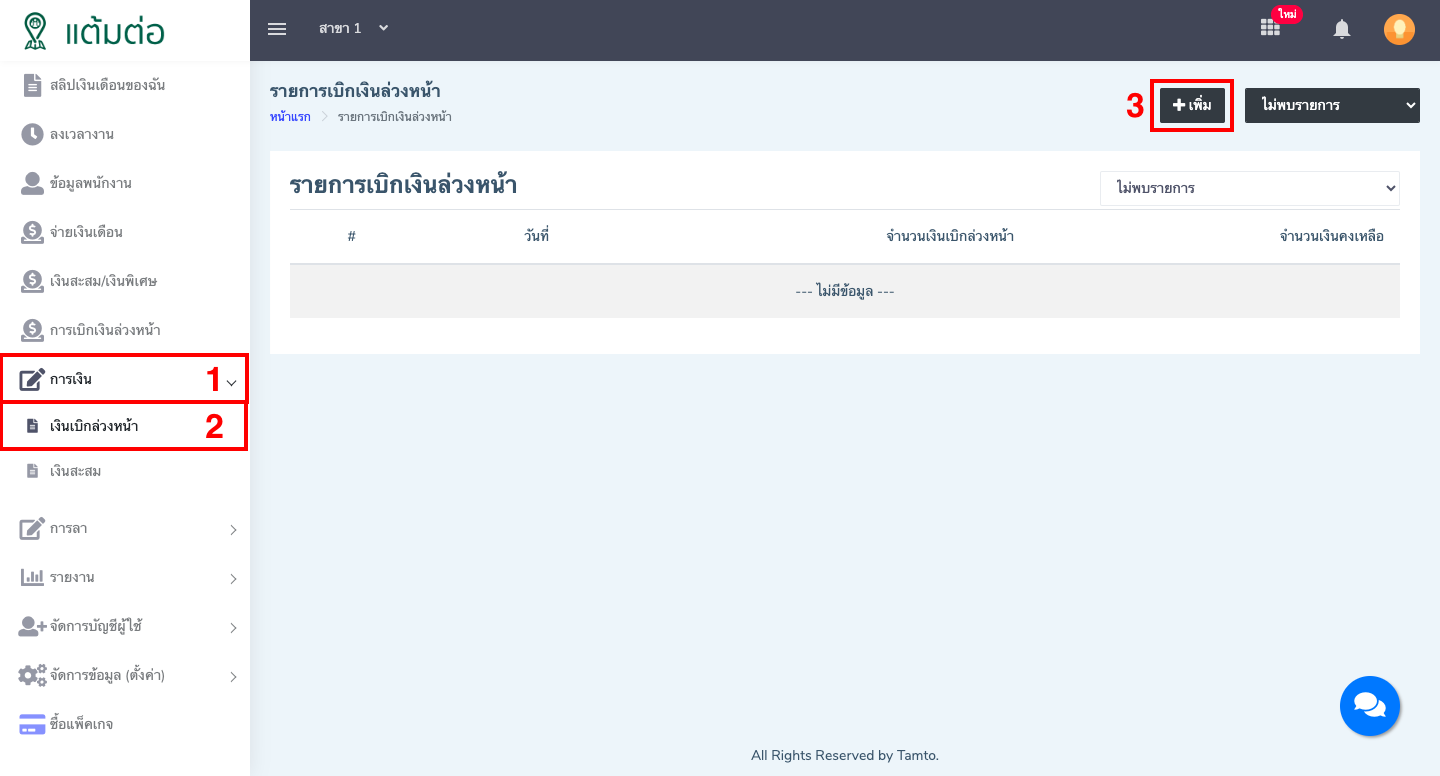Image resolution: width=1440 pixels, height=776 pixels.
Task: Click the การเบิกเงินล่วงหน้า icon
Action: coord(33,330)
